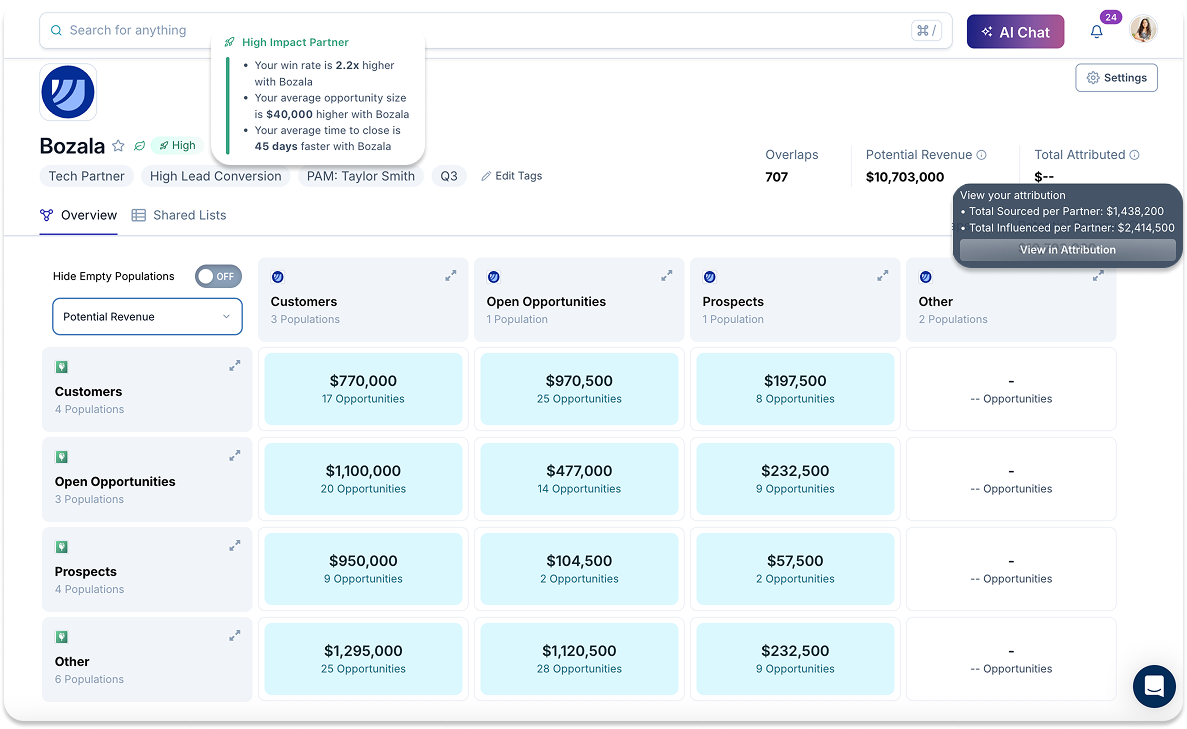Viewport: 1187px width, 729px height.
Task: Expand Prospects column header
Action: 882,276
